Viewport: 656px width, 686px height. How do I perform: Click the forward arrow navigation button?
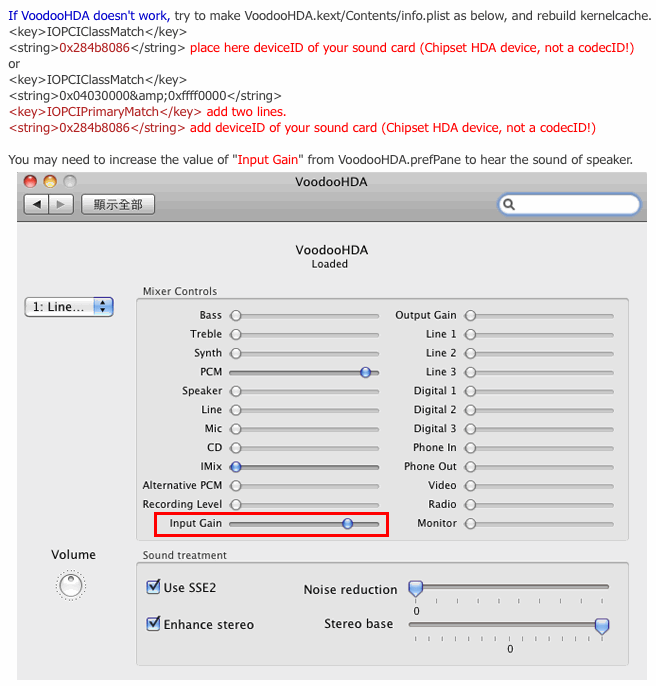click(x=61, y=204)
